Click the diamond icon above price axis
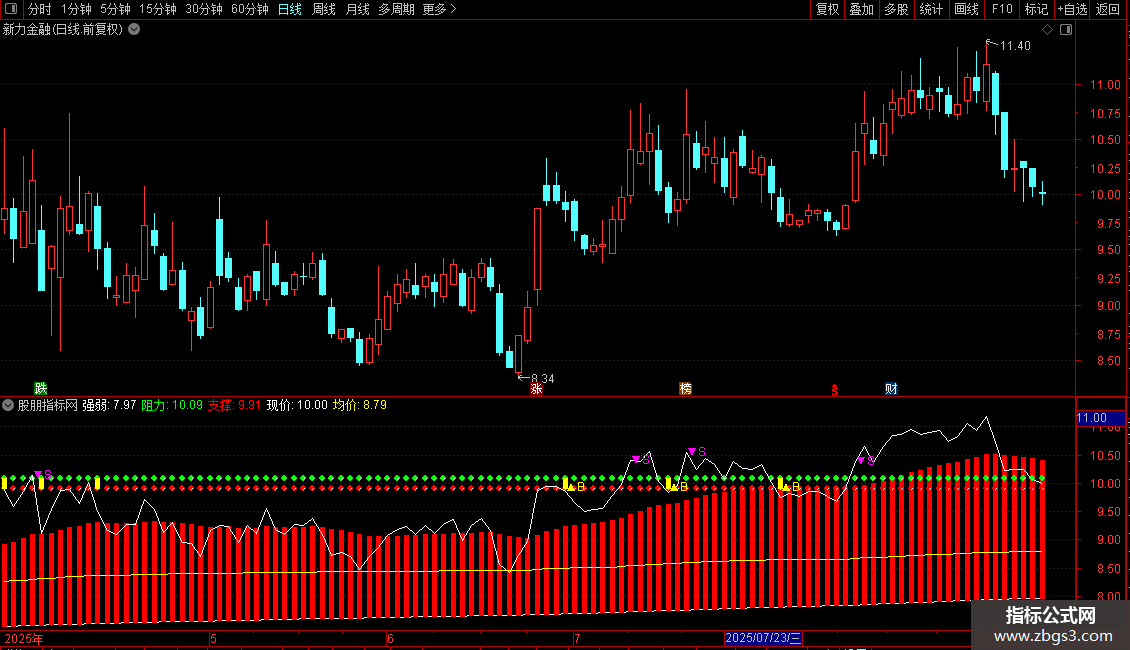This screenshot has width=1130, height=650. (1048, 29)
